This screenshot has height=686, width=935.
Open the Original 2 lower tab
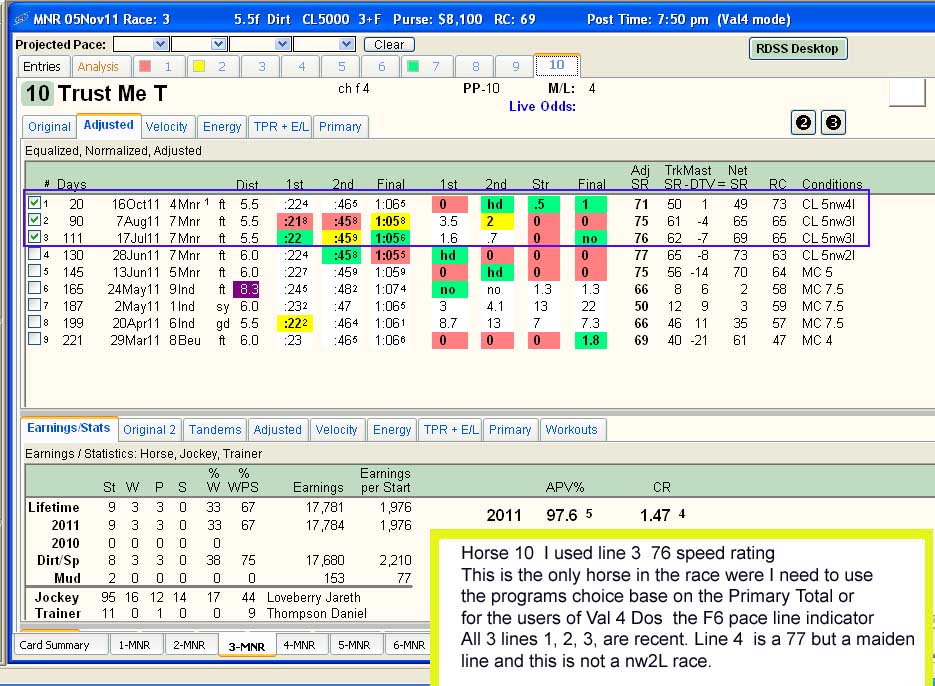point(149,429)
